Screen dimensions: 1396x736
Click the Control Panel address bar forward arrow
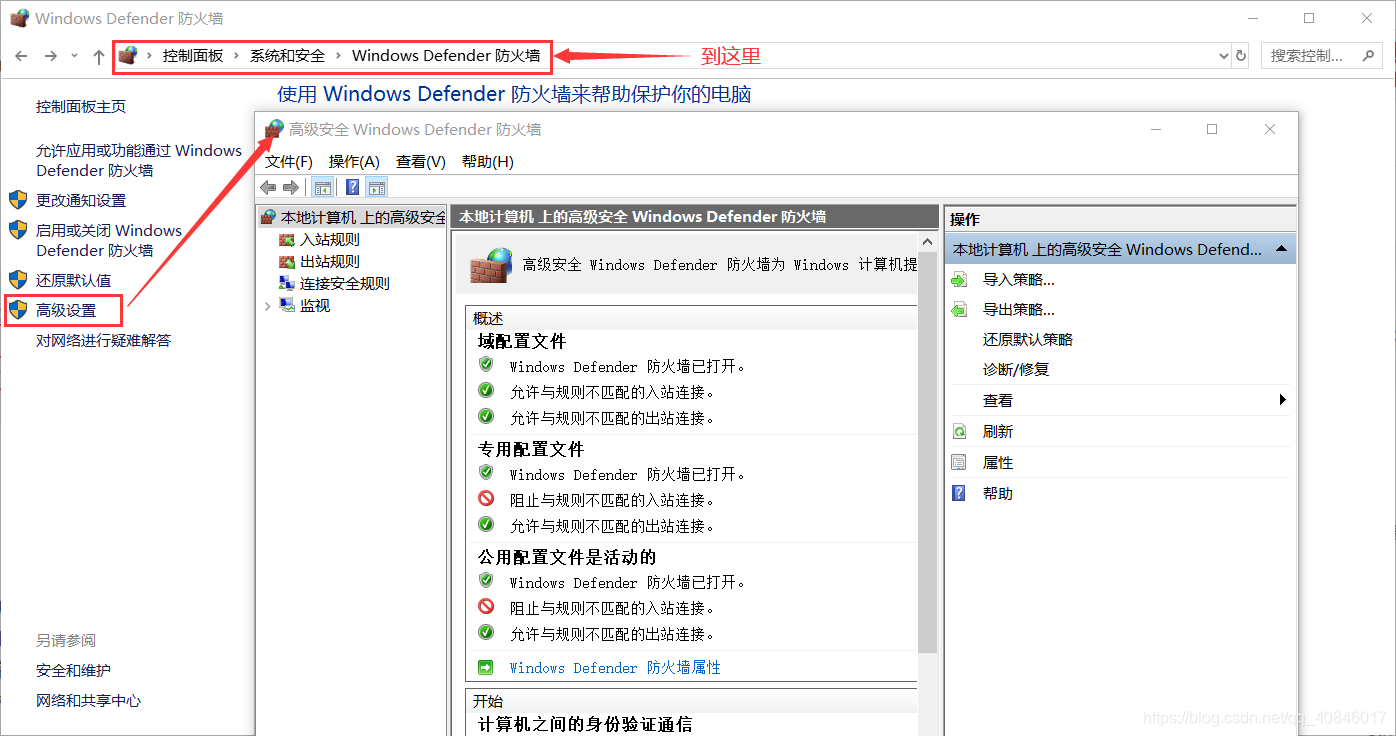point(51,56)
